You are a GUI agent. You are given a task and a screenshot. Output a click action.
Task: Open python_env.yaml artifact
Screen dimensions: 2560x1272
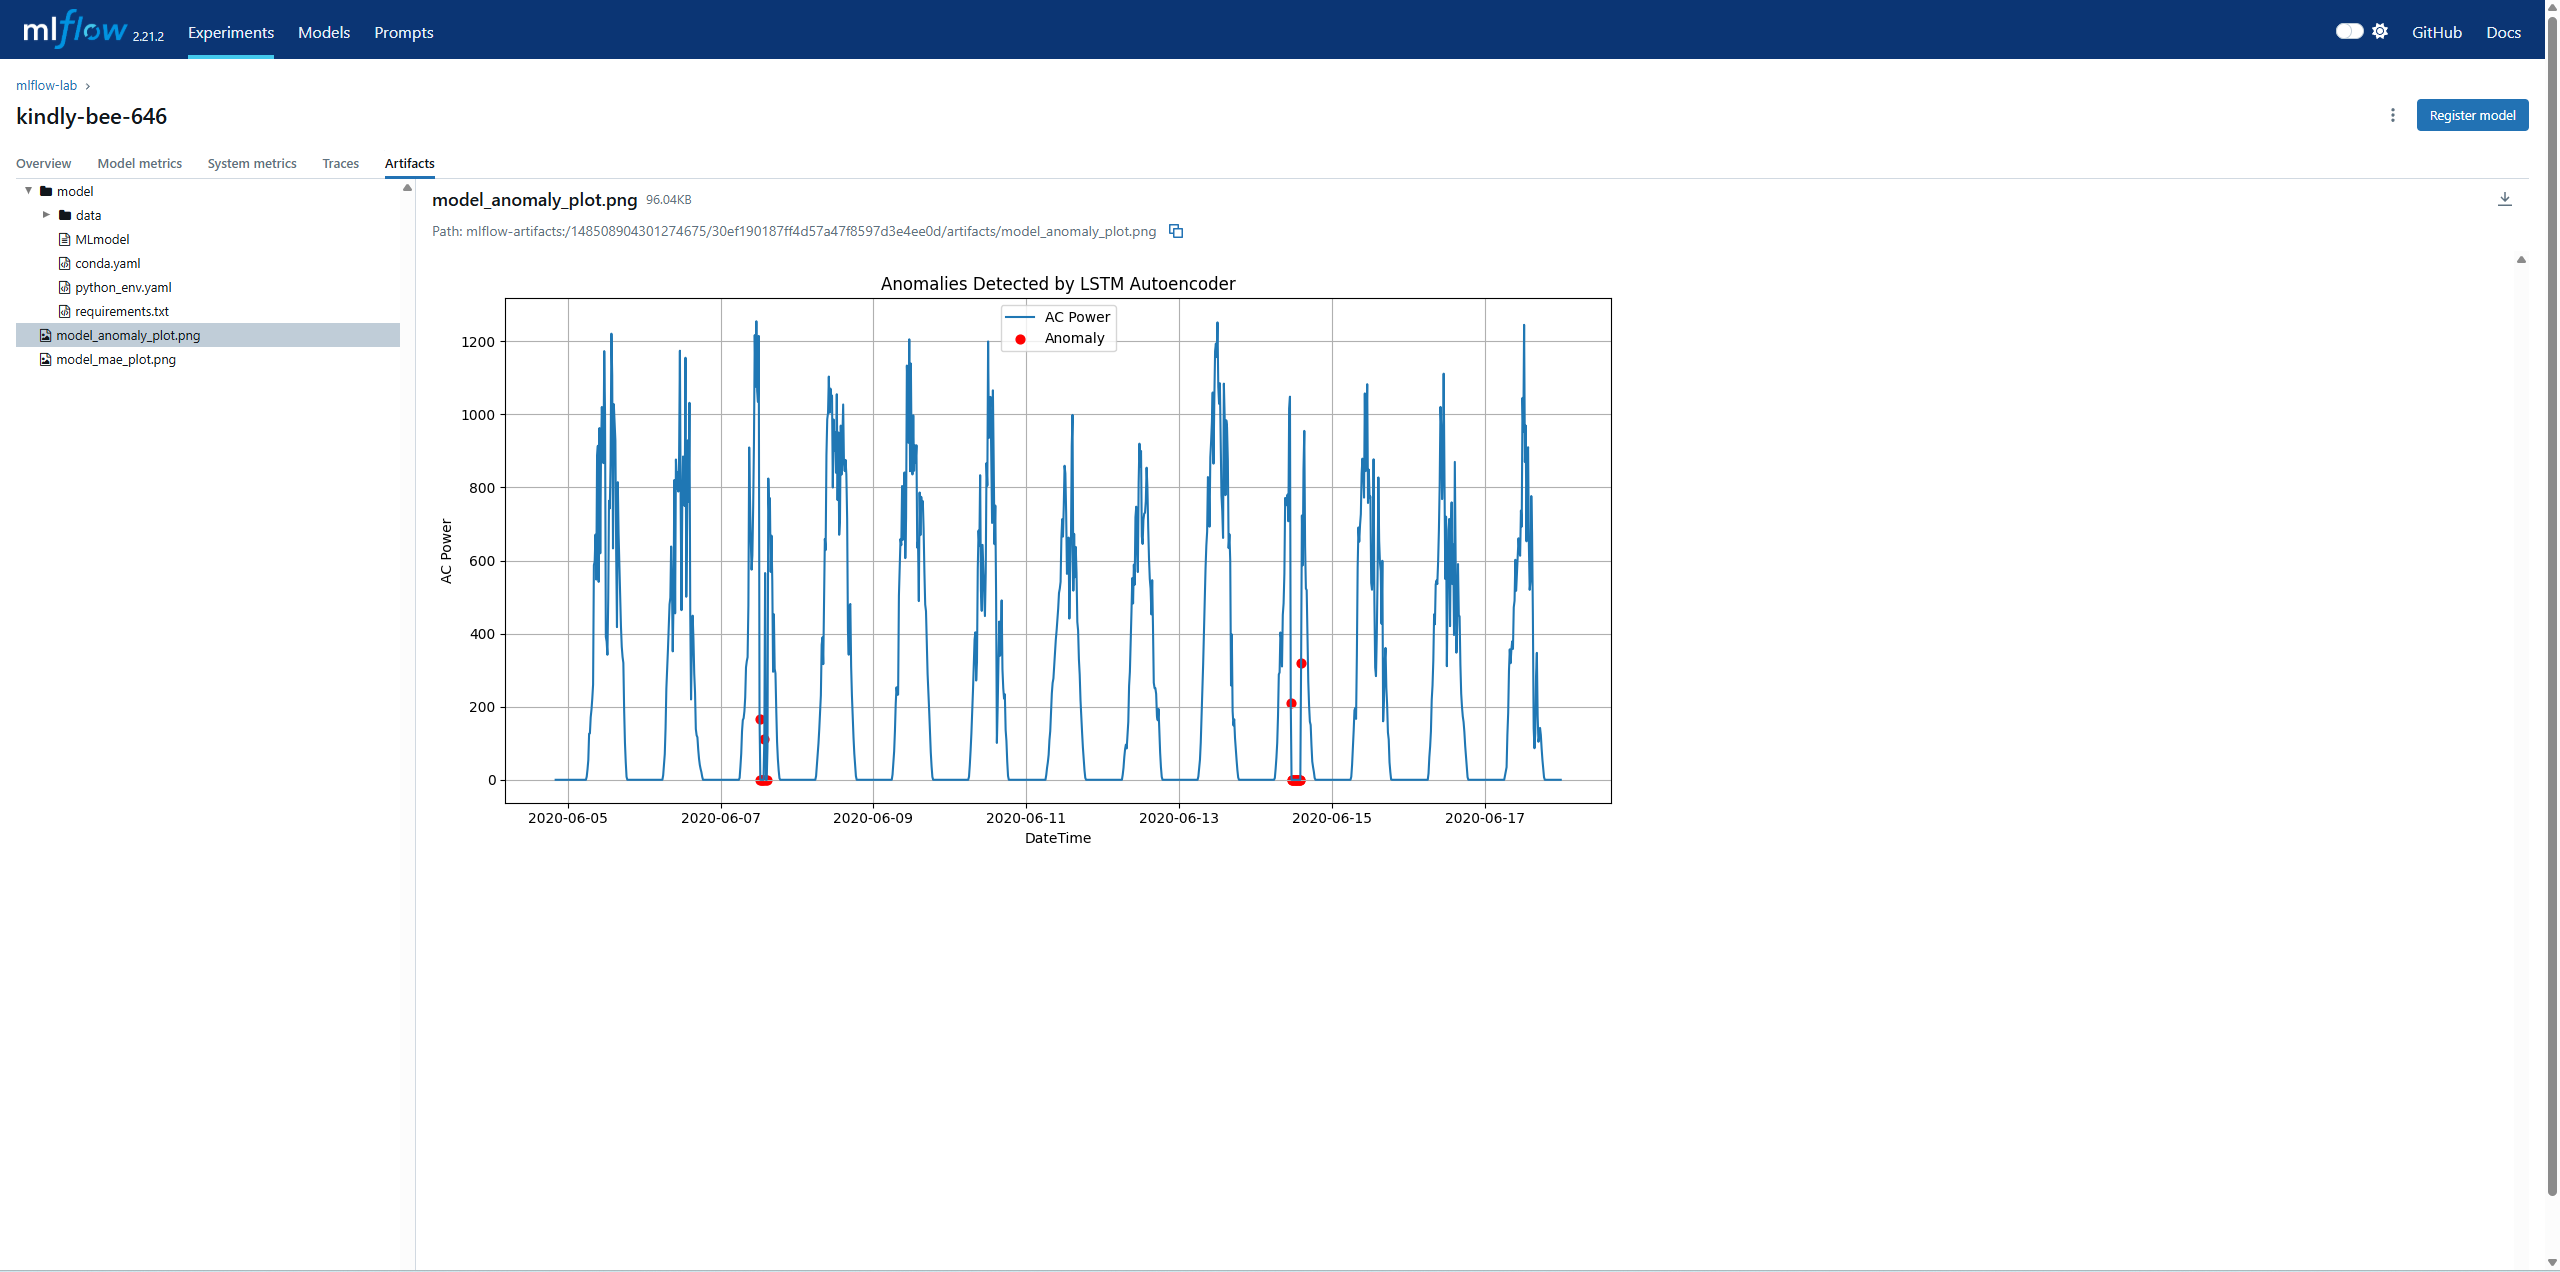123,287
